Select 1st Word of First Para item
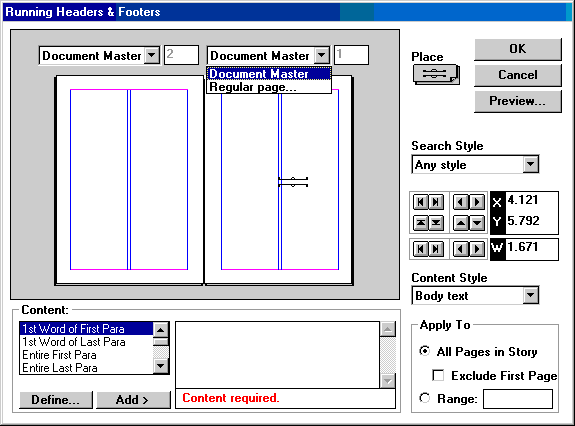The width and height of the screenshot is (575, 426). (x=86, y=328)
